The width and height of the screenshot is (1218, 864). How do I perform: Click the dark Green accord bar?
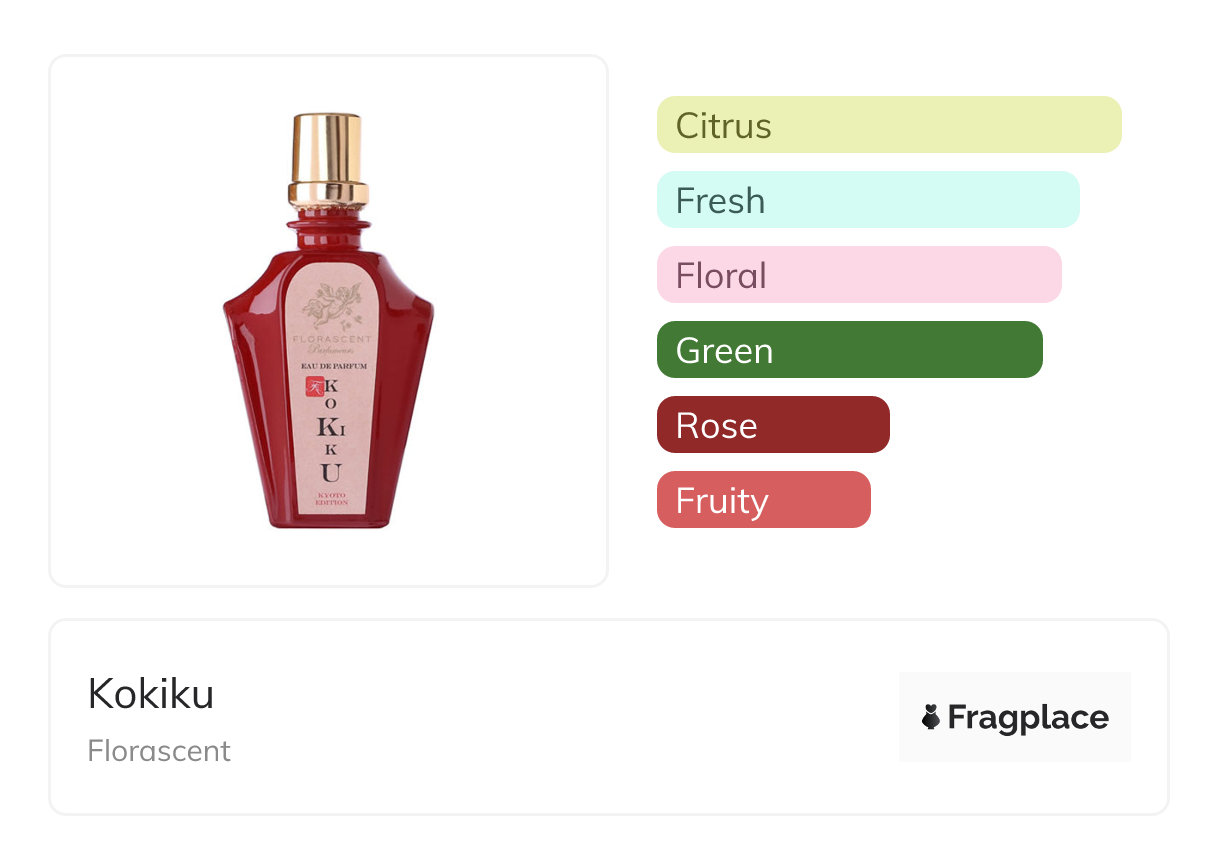coord(849,350)
